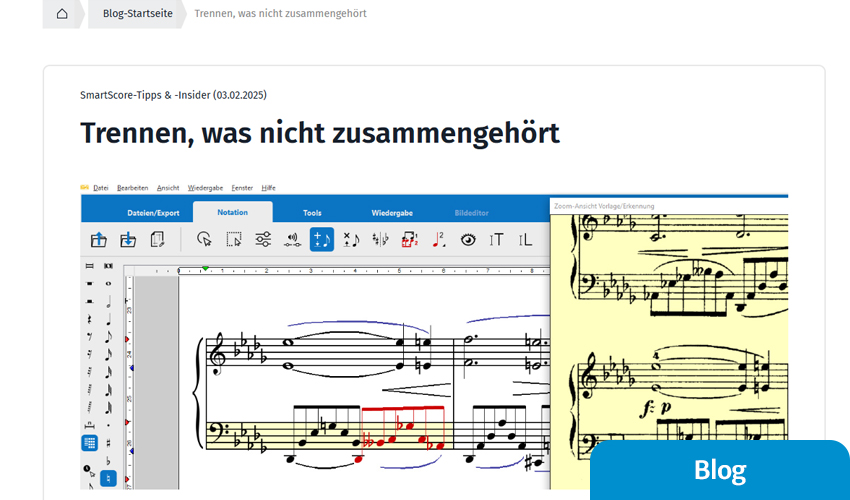Click the import download icon in toolbar

[127, 239]
